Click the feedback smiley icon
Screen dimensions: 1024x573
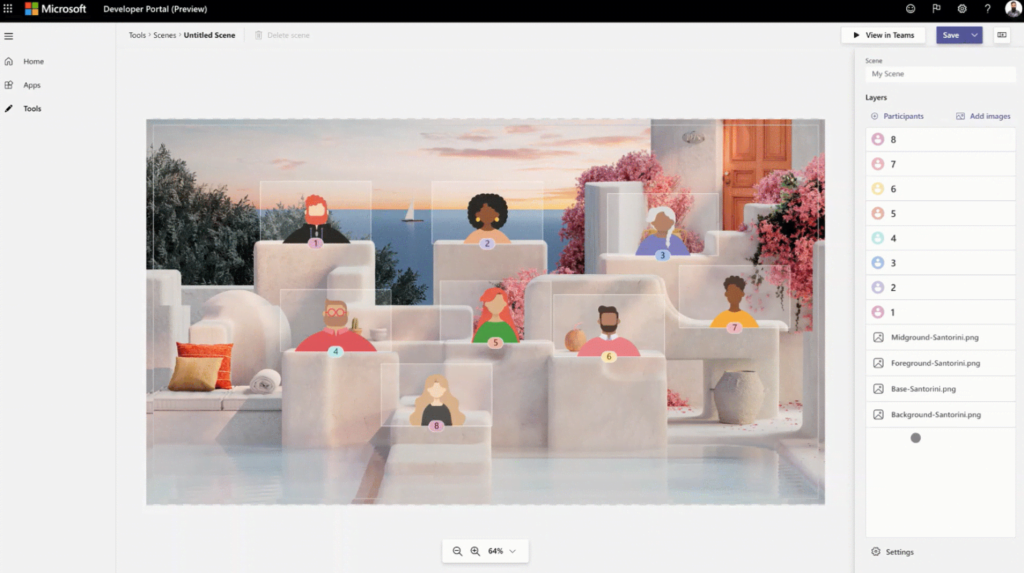pyautogui.click(x=910, y=9)
